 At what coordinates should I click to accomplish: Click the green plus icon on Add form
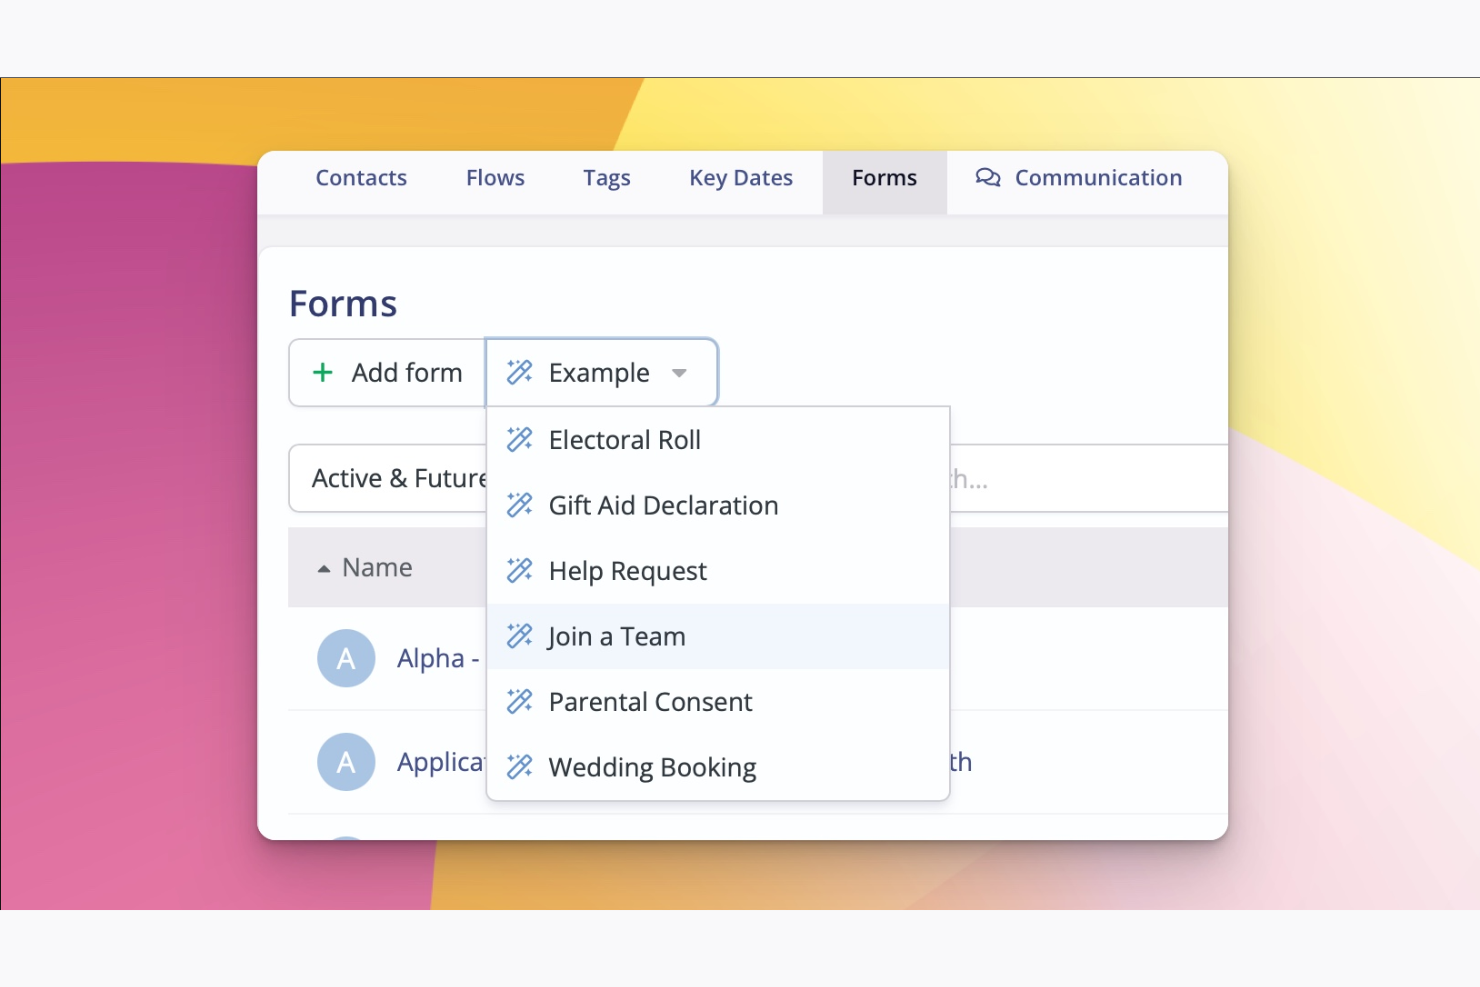tap(322, 373)
